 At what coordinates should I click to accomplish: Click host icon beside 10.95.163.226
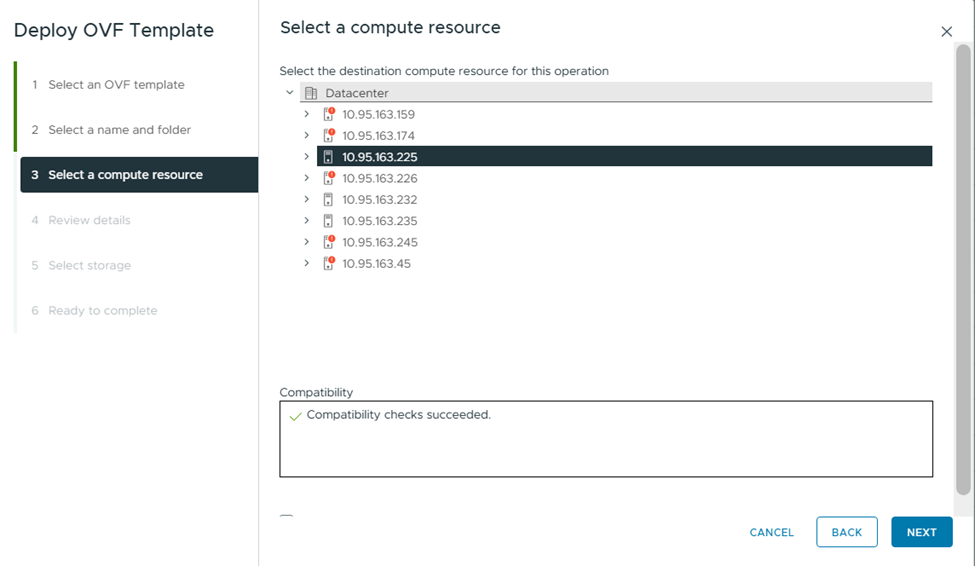point(328,178)
